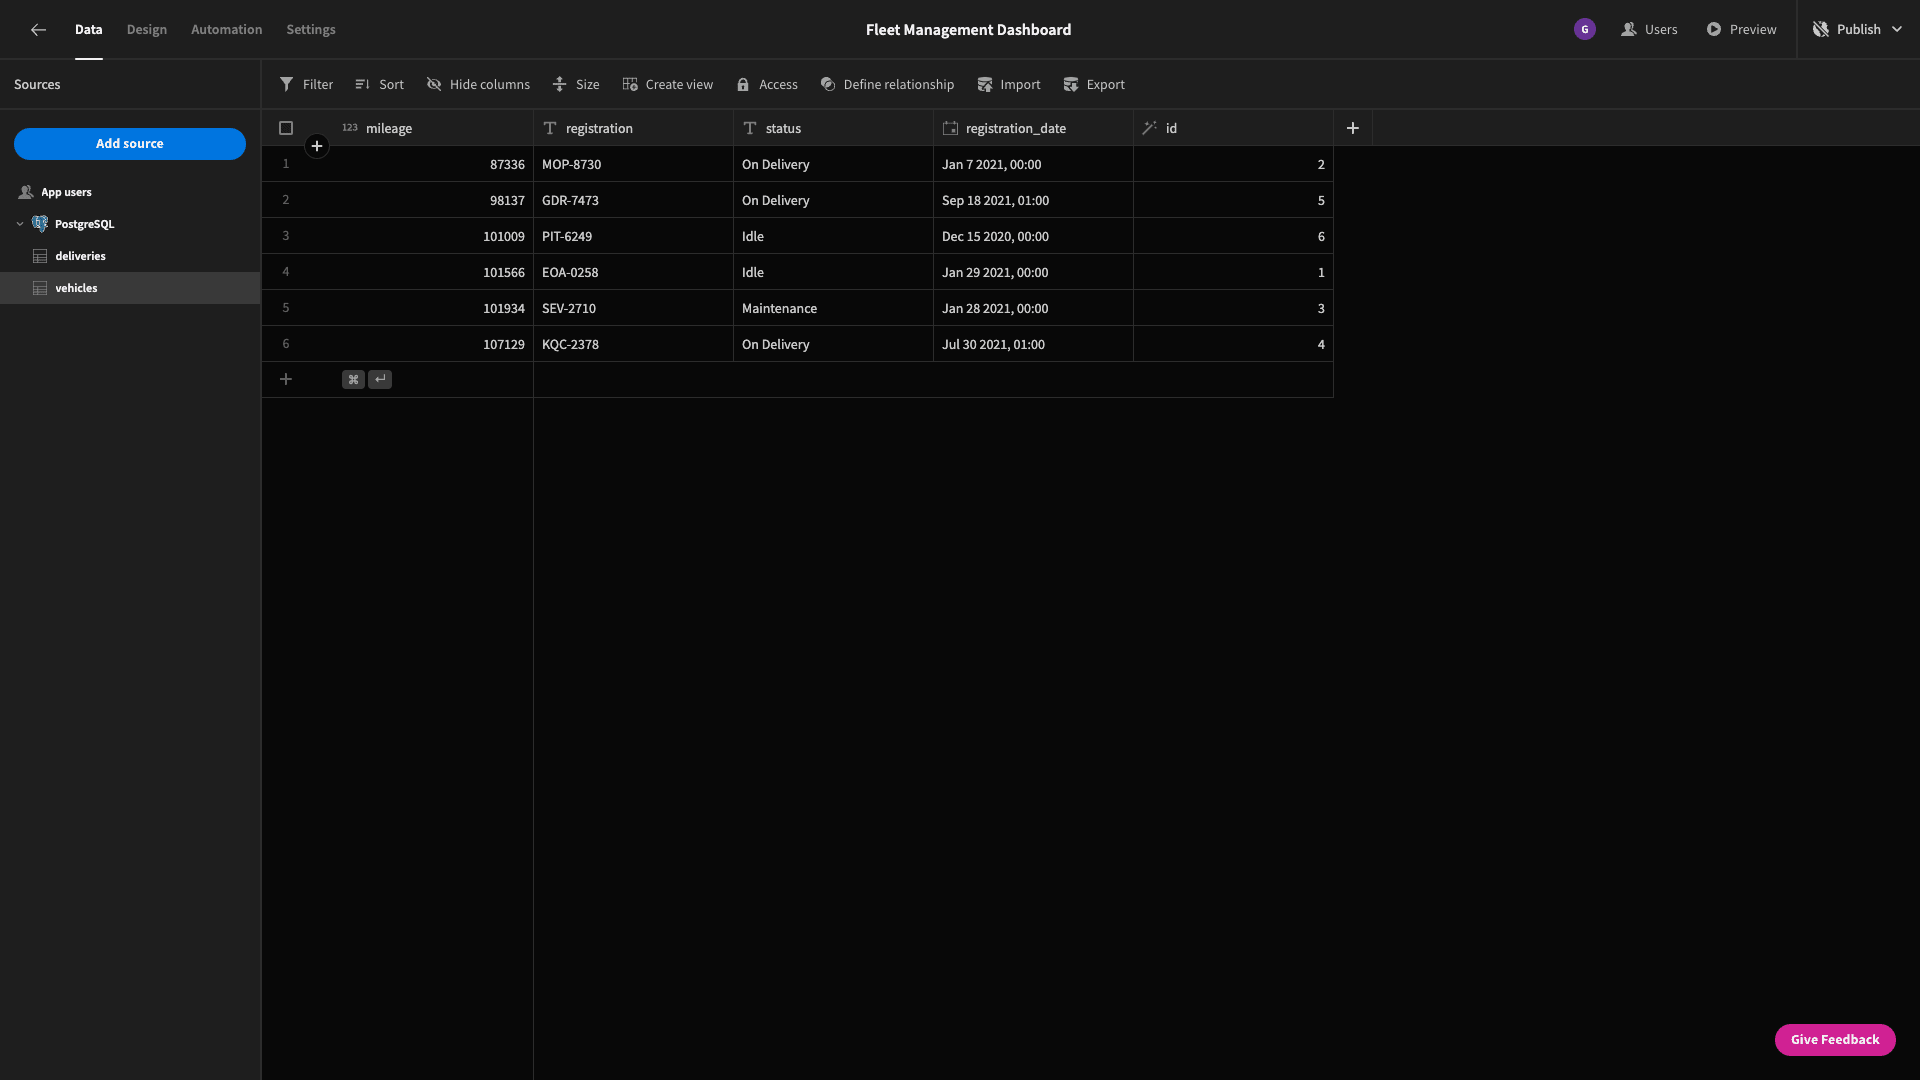Click Export in the toolbar
Viewport: 1920px width, 1080px height.
click(1093, 85)
